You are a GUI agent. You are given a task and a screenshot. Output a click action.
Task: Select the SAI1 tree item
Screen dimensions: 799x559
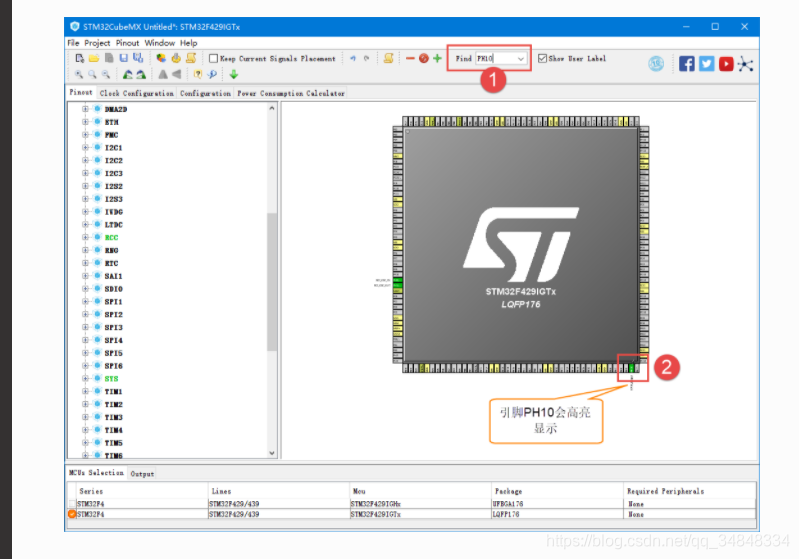point(113,276)
